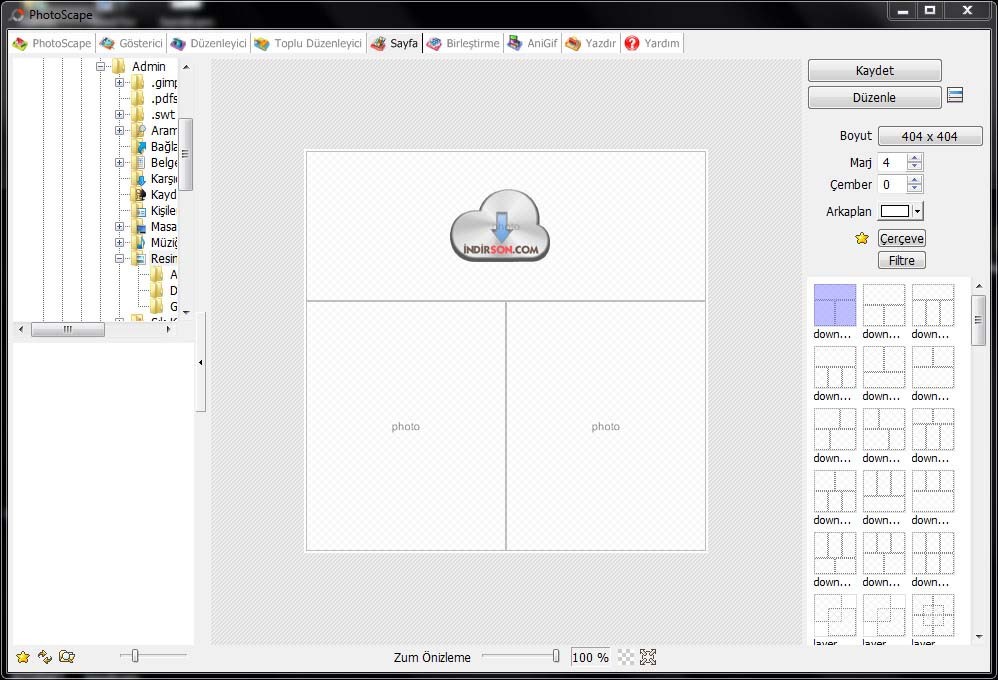Click the folder tree horizontal scrollbar thumb
The height and width of the screenshot is (680, 998).
coord(67,329)
